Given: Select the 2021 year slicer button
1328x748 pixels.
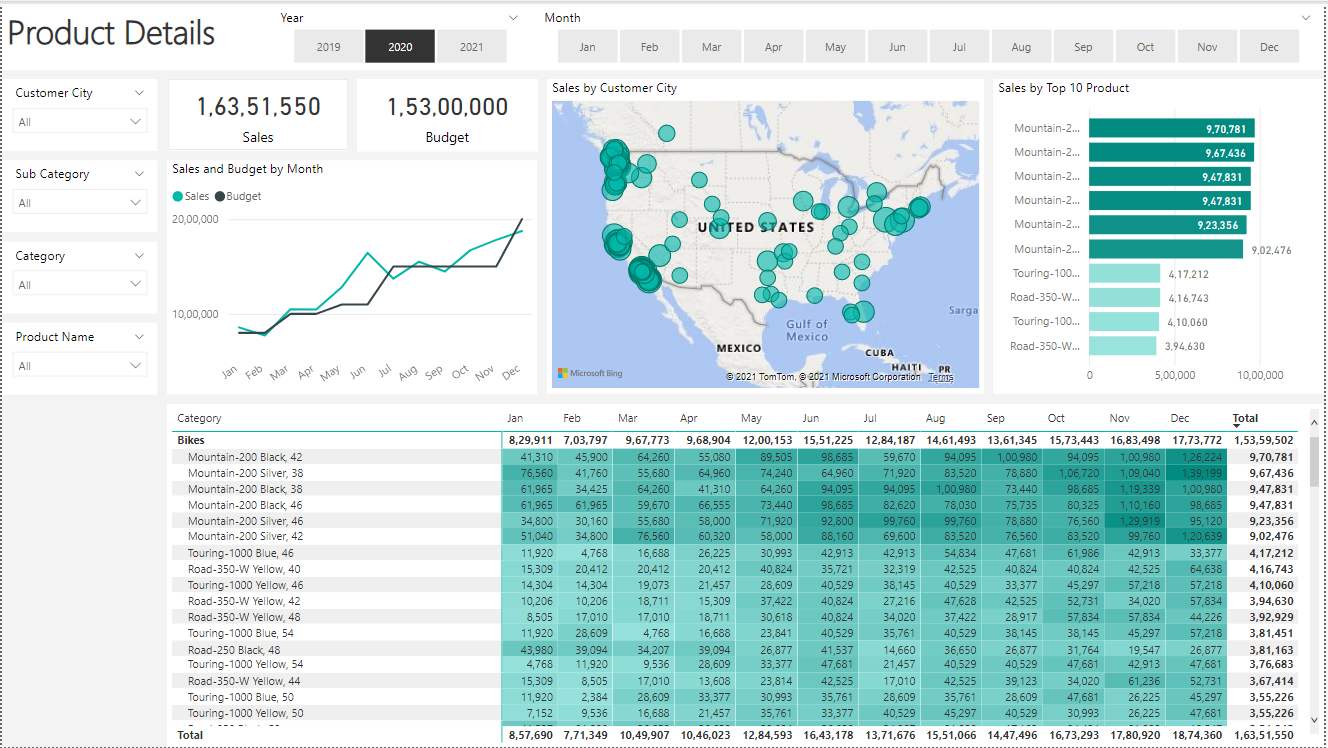Looking at the screenshot, I should 471,47.
